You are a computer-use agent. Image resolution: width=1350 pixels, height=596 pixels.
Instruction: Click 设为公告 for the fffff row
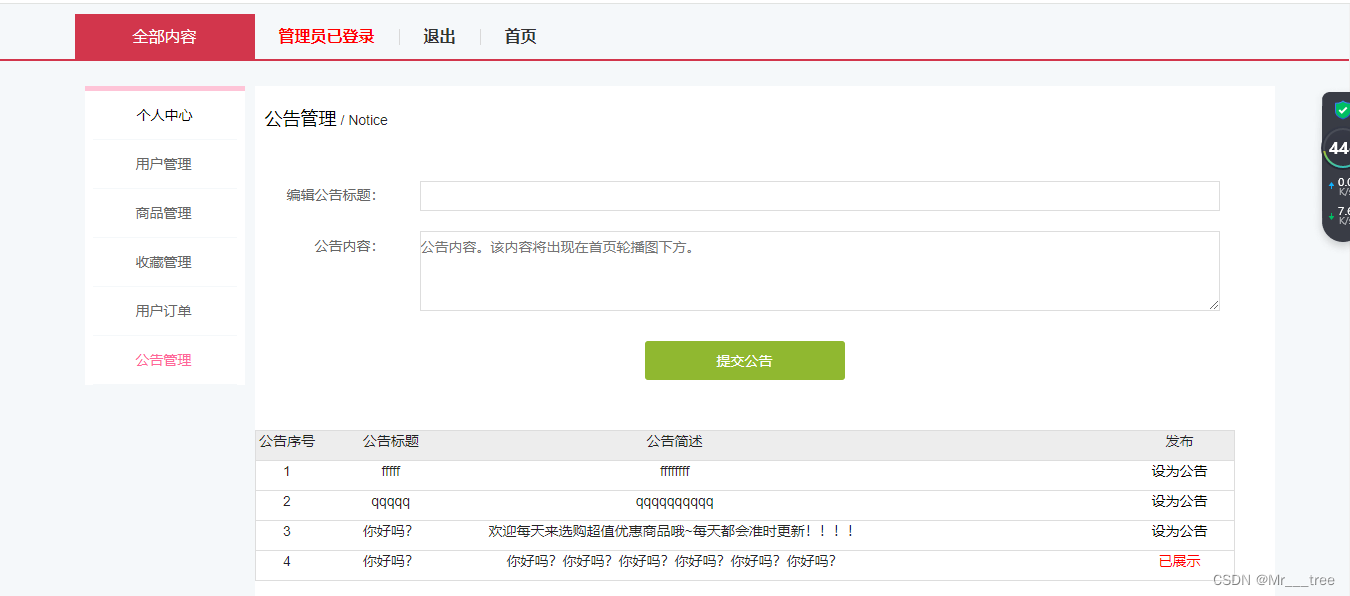1179,471
